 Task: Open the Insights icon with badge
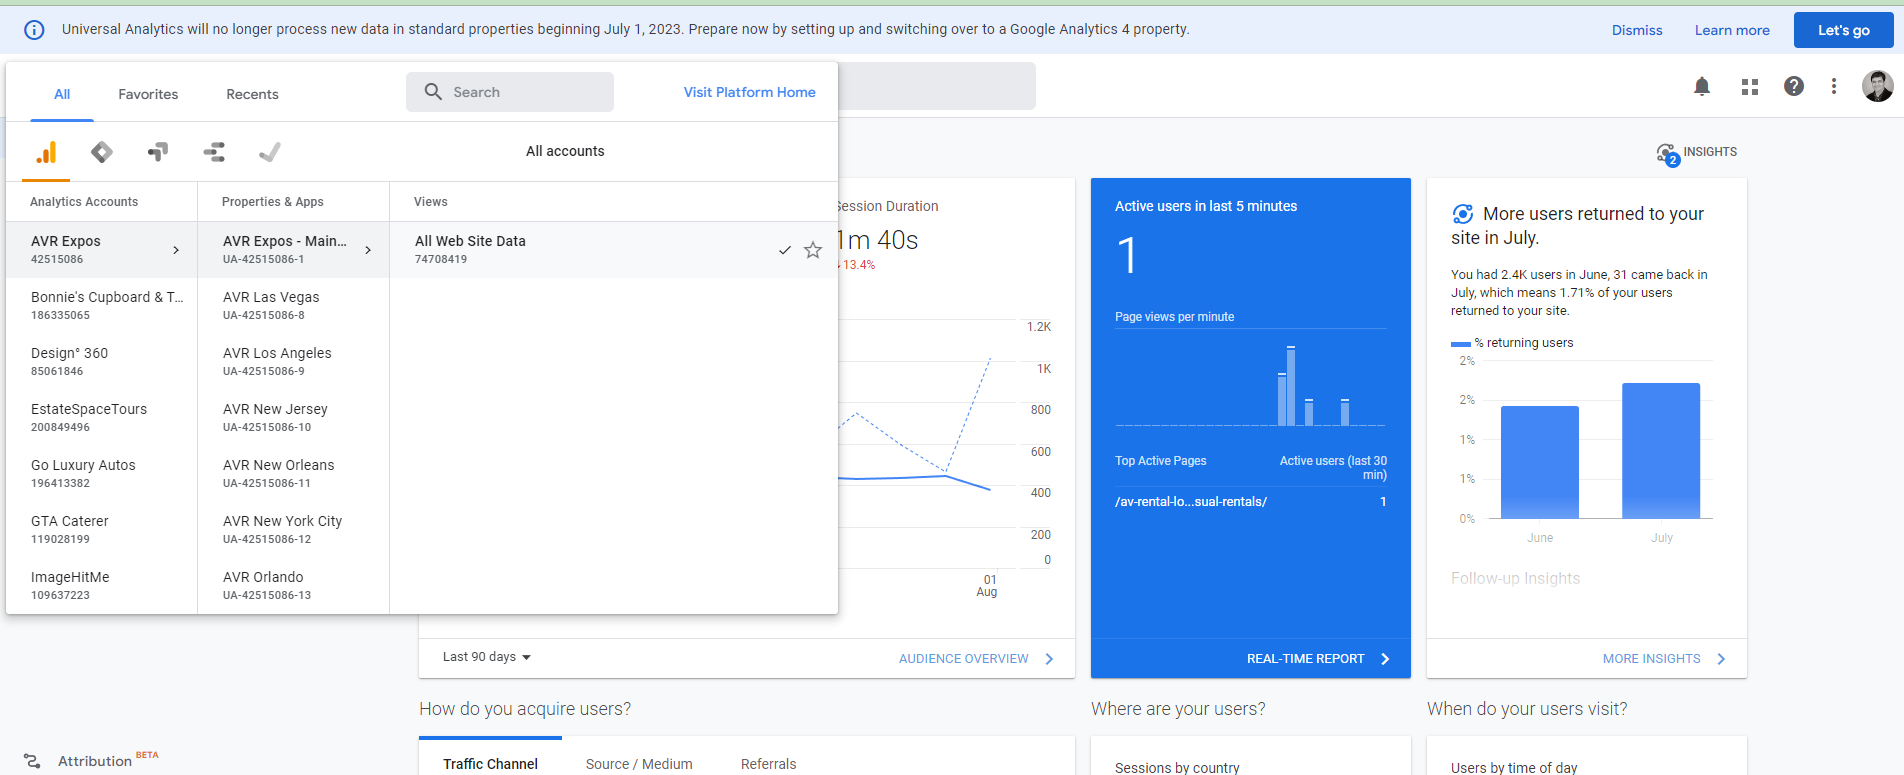pos(1668,154)
